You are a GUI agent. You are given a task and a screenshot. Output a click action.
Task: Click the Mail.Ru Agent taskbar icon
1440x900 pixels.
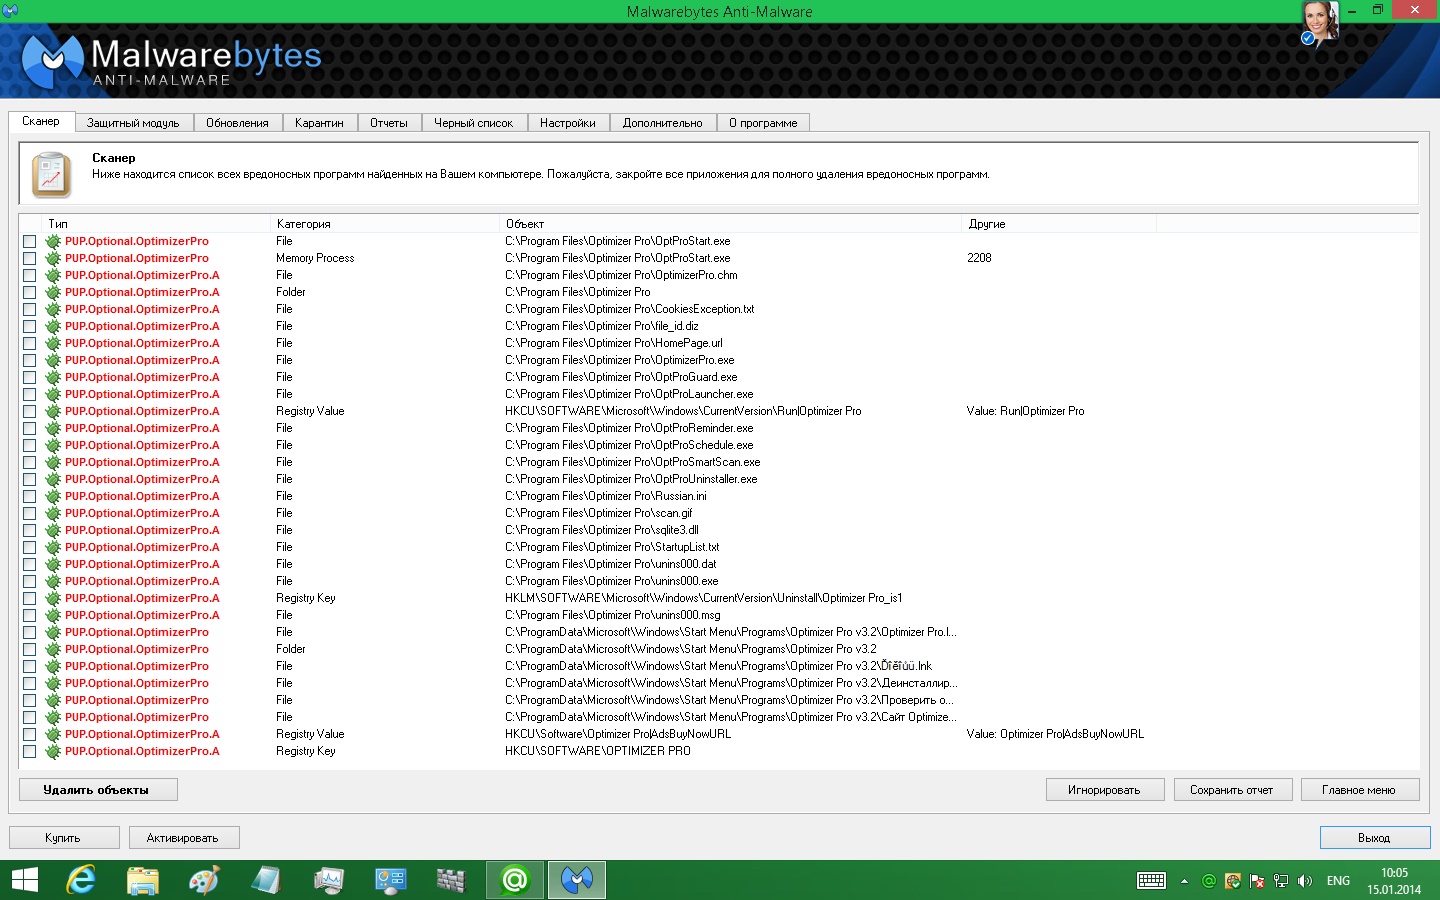click(514, 880)
